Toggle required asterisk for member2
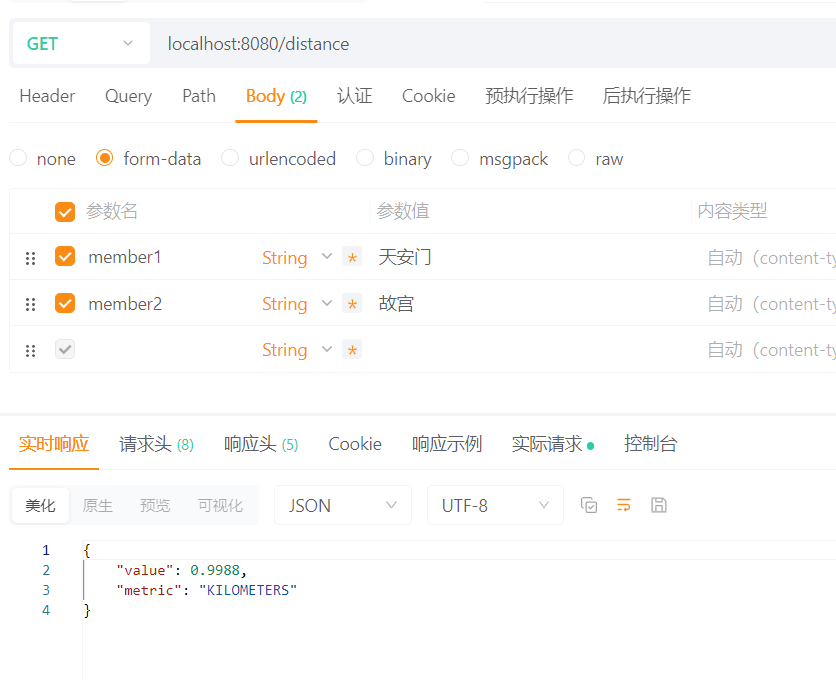 [352, 304]
